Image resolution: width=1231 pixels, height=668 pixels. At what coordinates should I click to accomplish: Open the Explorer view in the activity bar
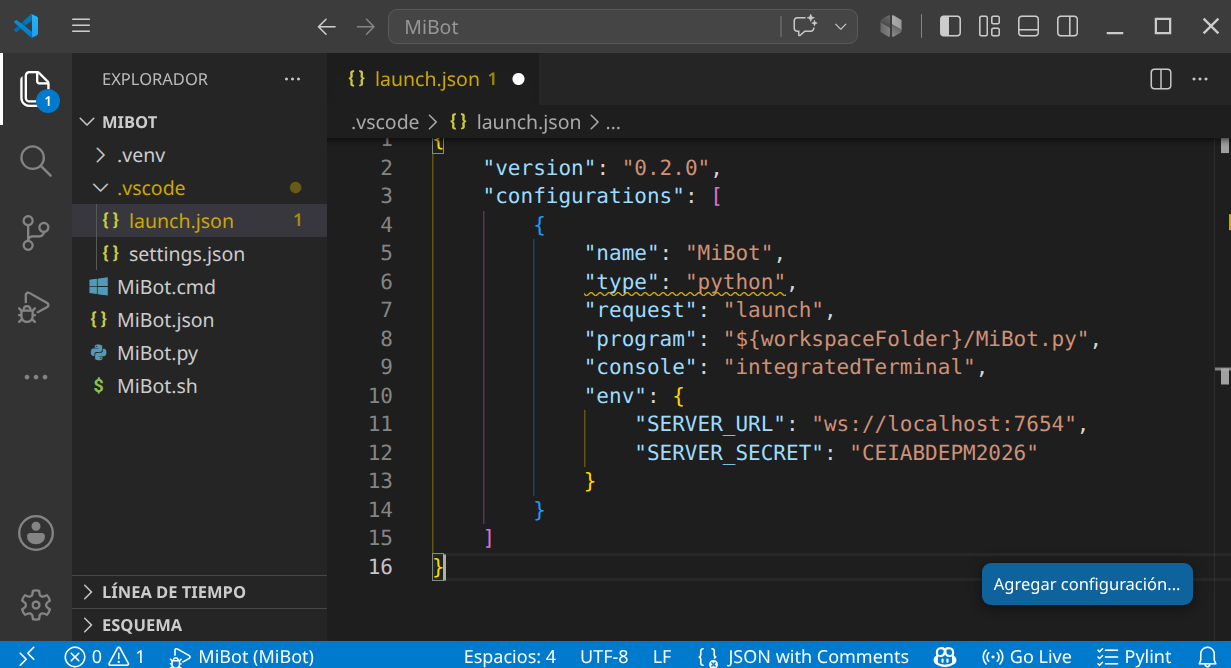tap(36, 89)
